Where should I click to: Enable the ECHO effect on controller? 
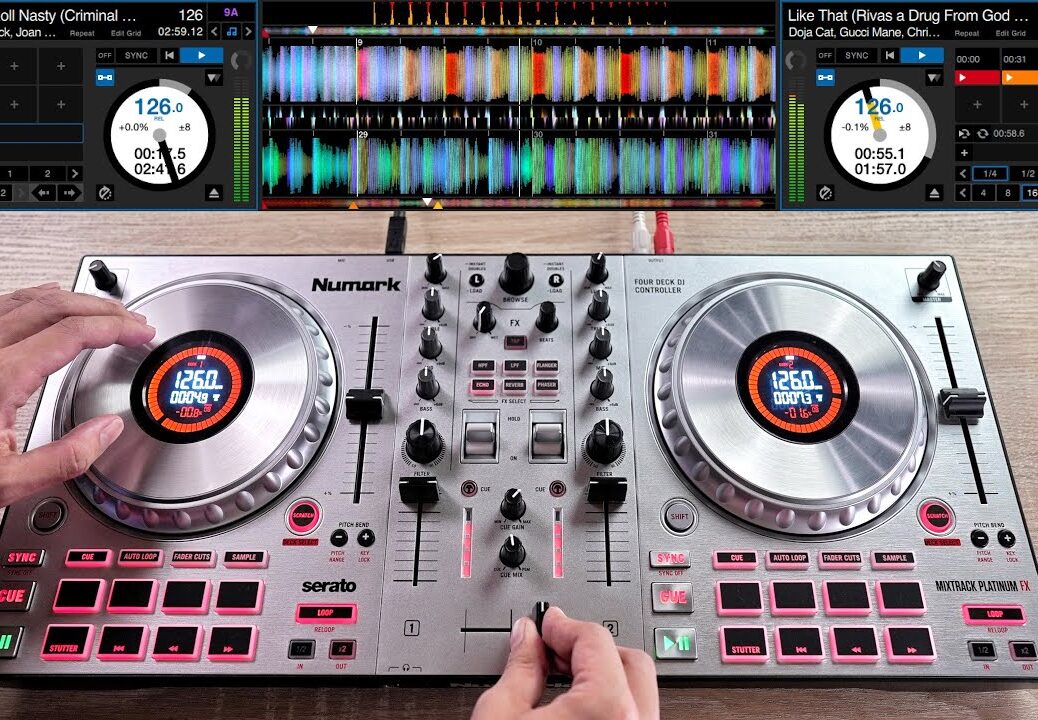pos(483,384)
